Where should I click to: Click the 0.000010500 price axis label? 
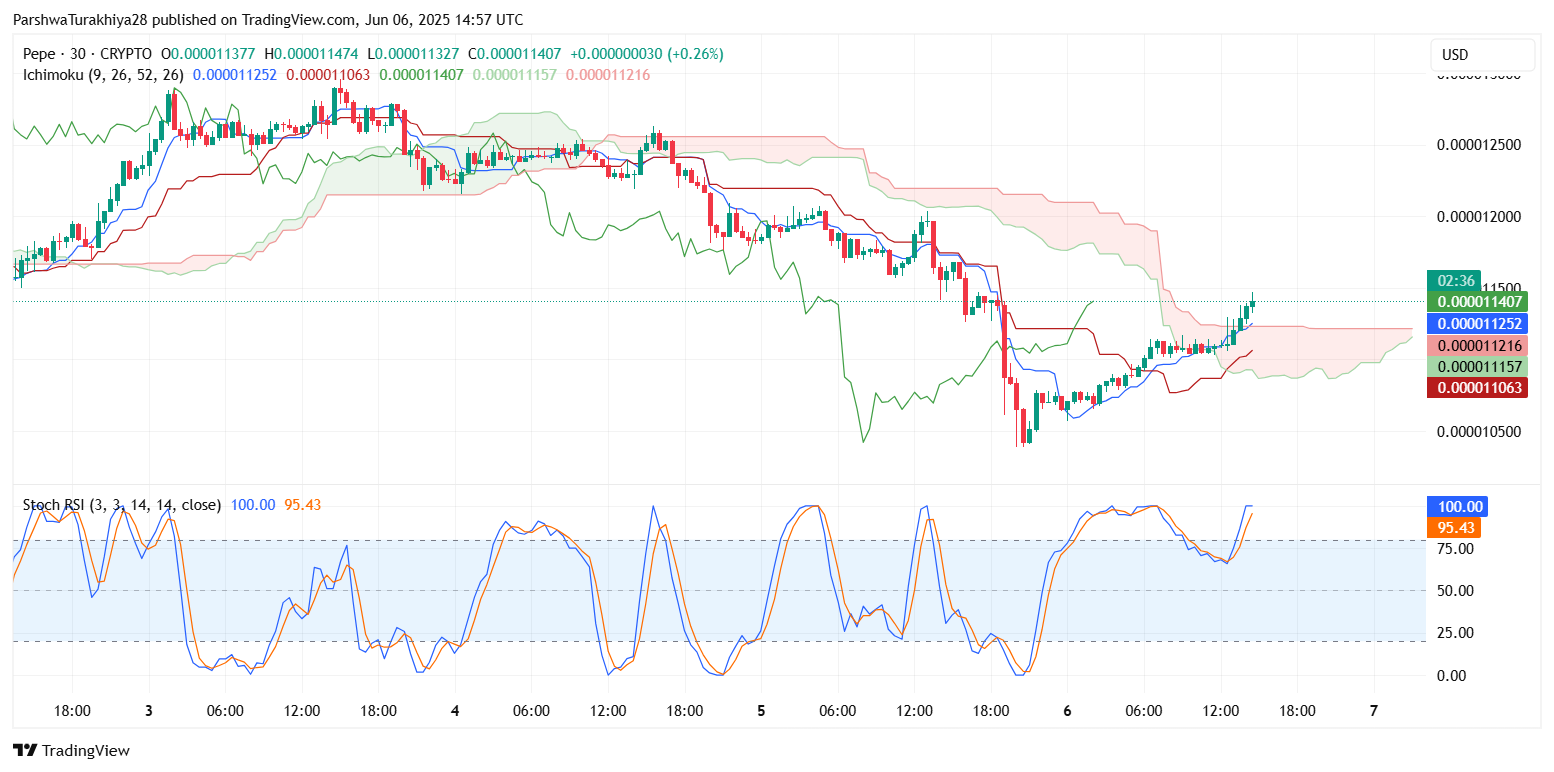[1479, 432]
